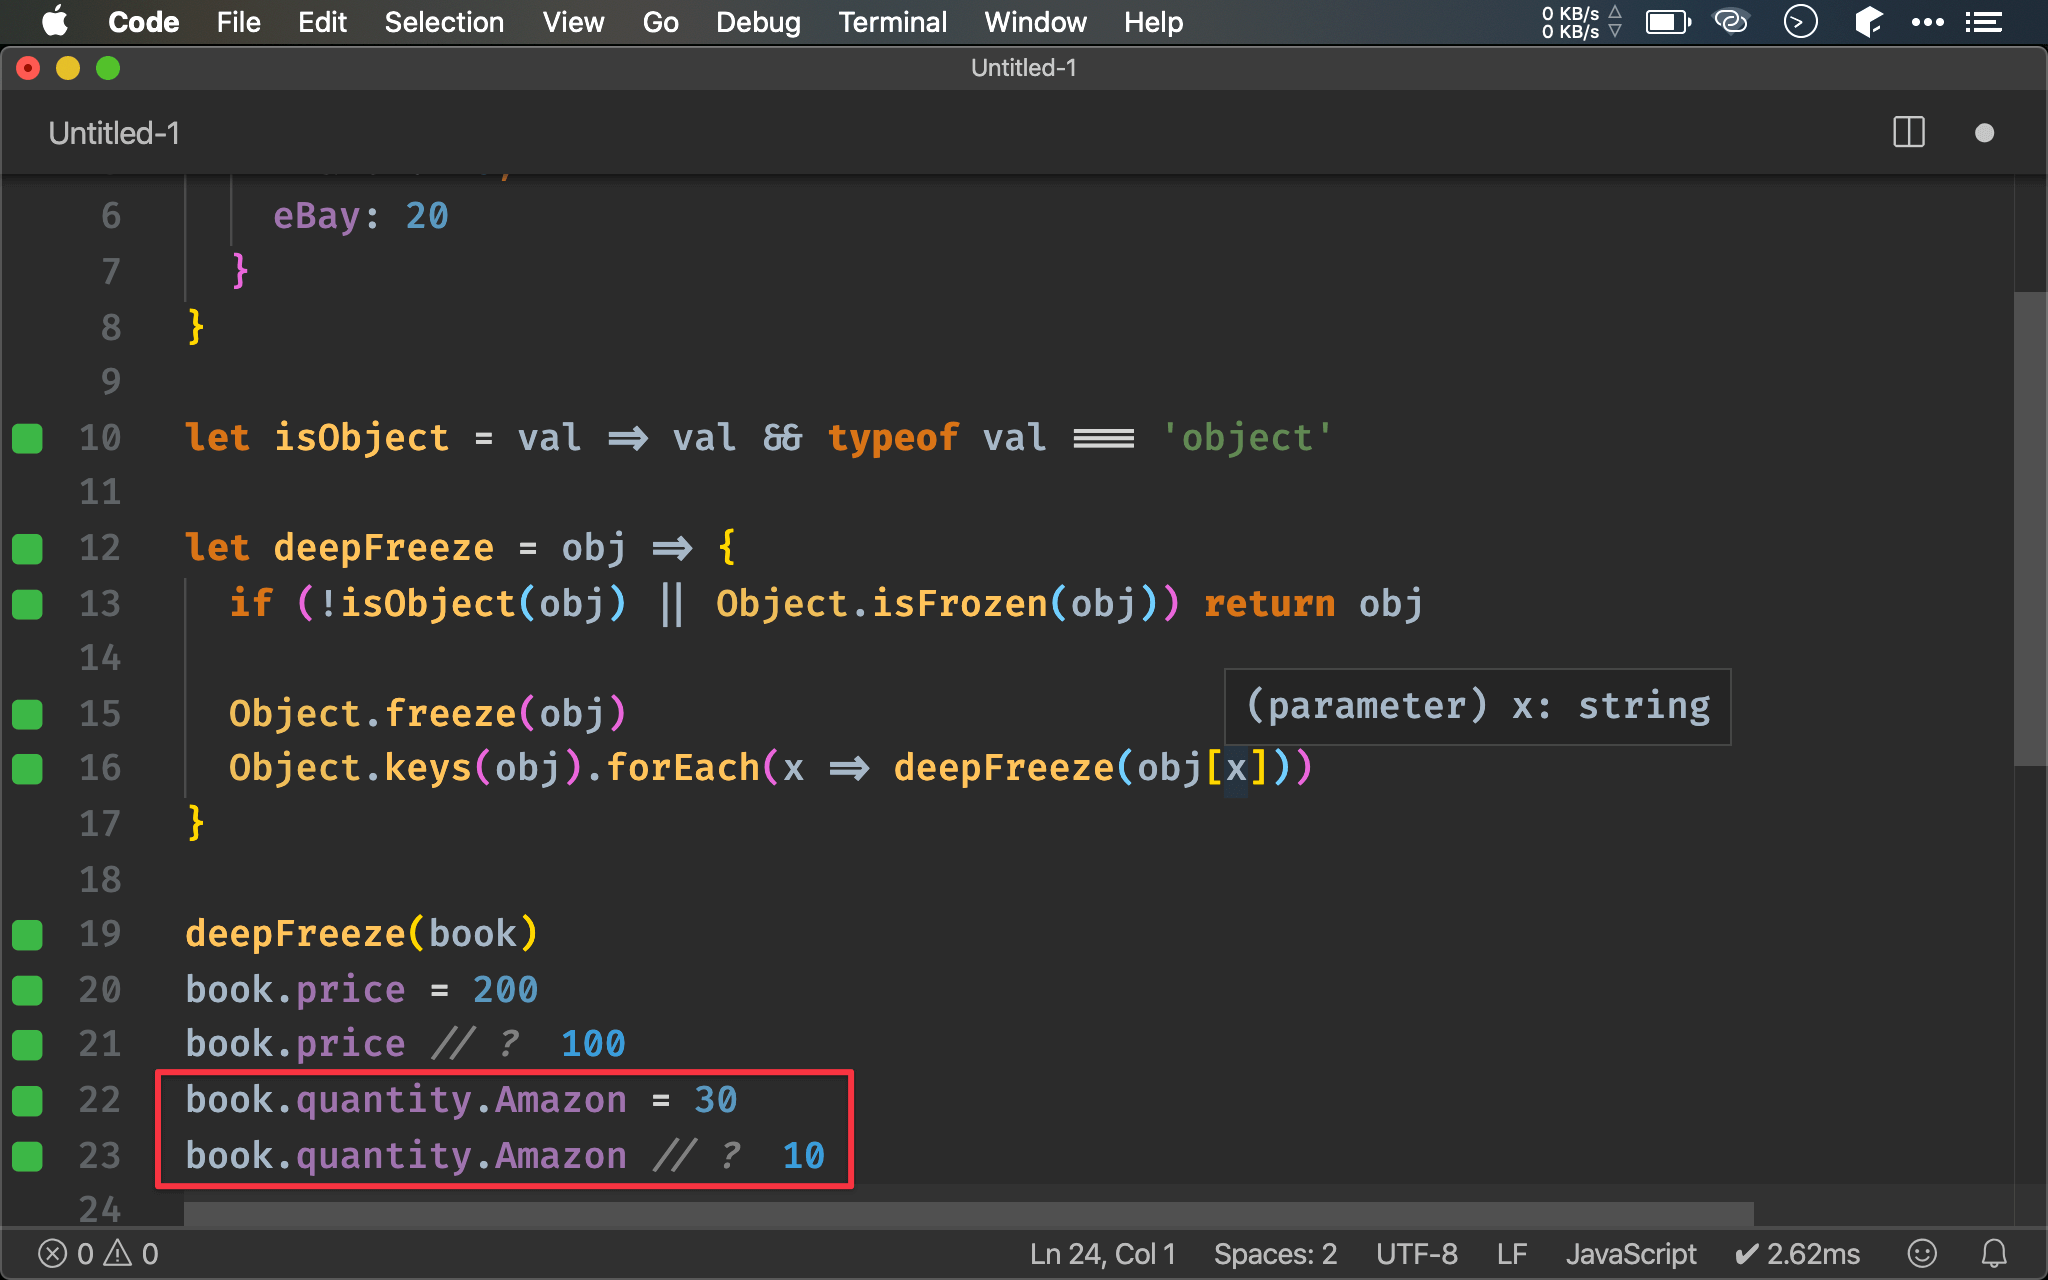Click the Ln 24, Col 1 position indicator
The width and height of the screenshot is (2048, 1280).
pos(1103,1253)
